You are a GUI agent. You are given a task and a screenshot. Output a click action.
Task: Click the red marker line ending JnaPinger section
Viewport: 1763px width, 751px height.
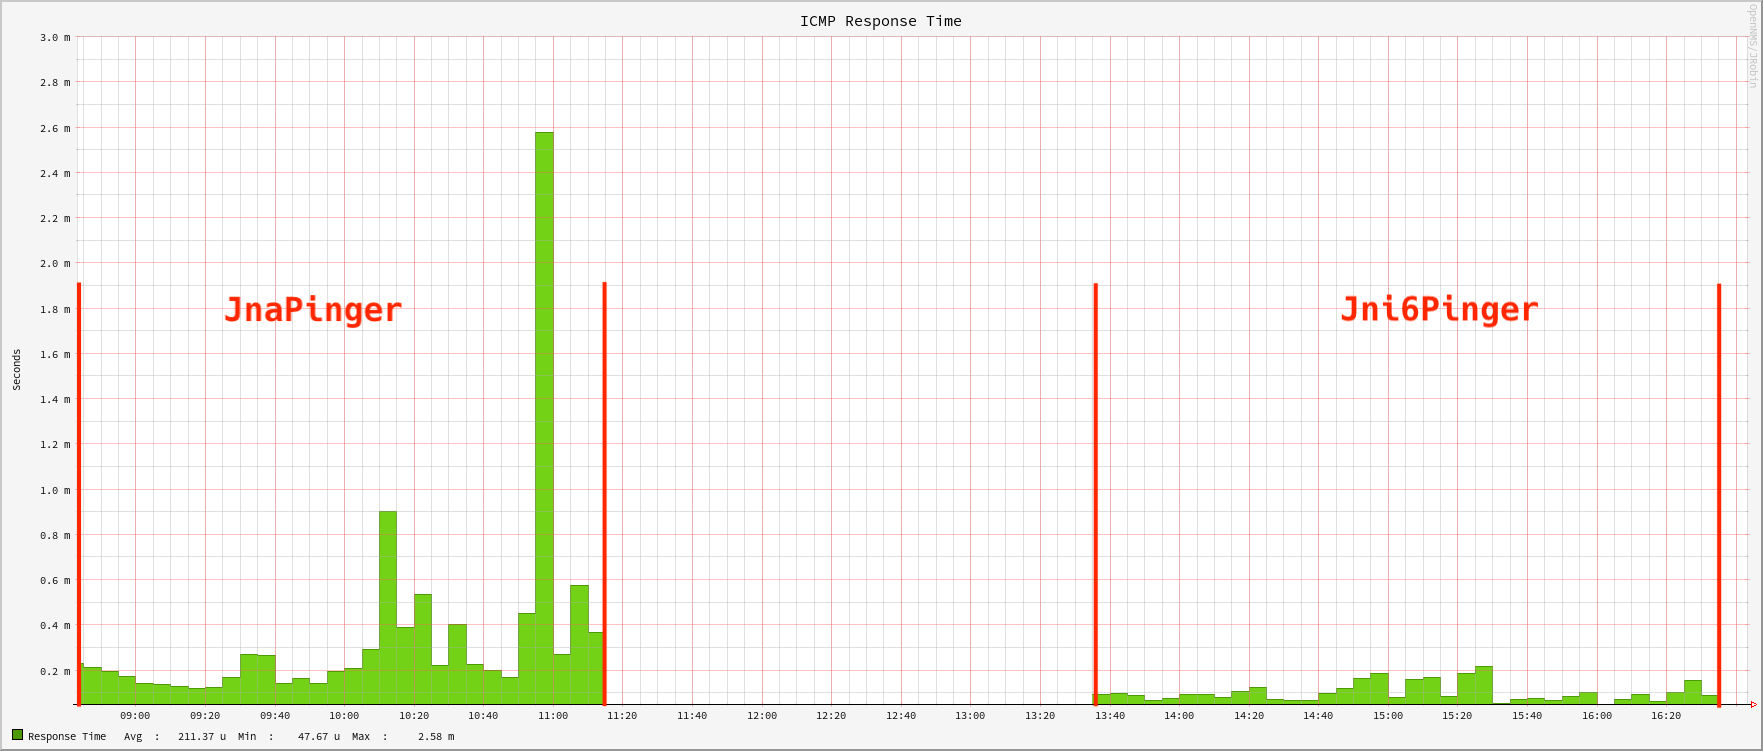coord(605,494)
